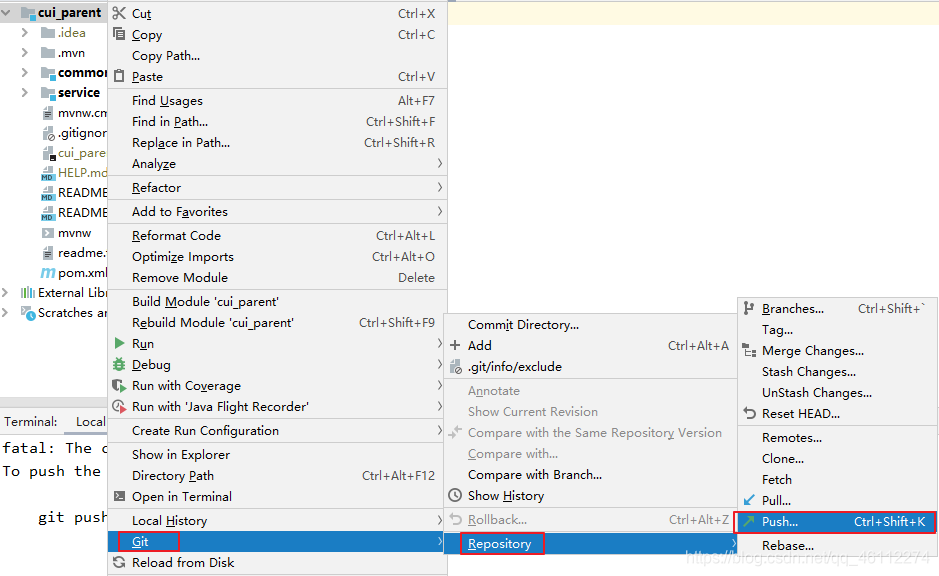Expand Scratches and Consoles node

(5, 313)
